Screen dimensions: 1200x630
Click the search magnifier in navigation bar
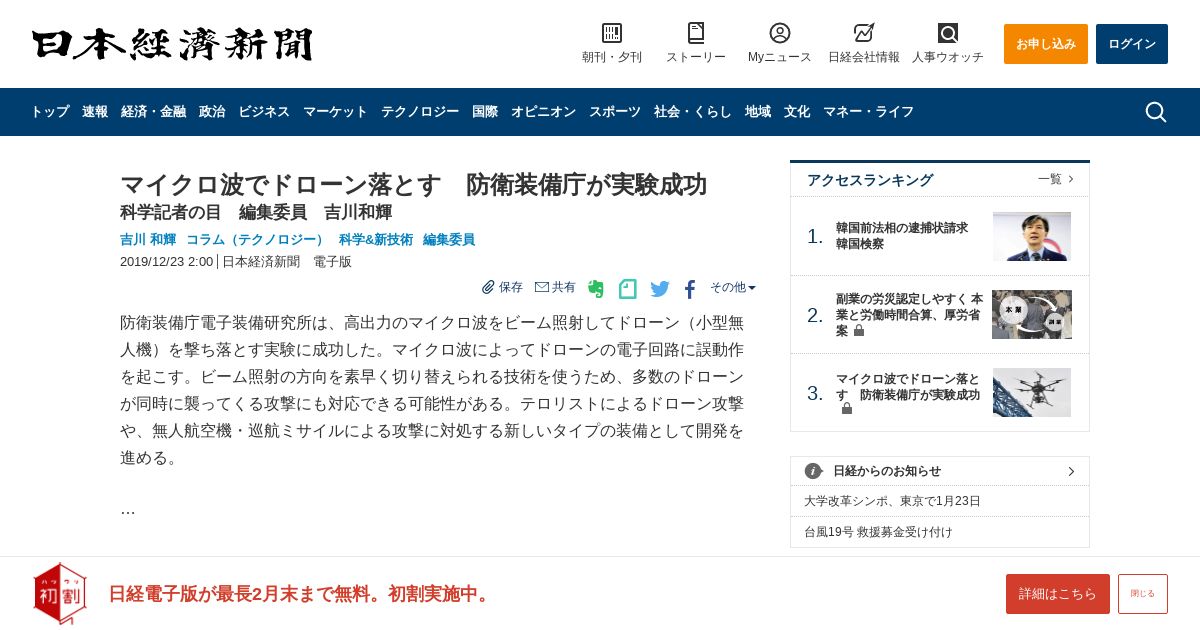(1156, 112)
